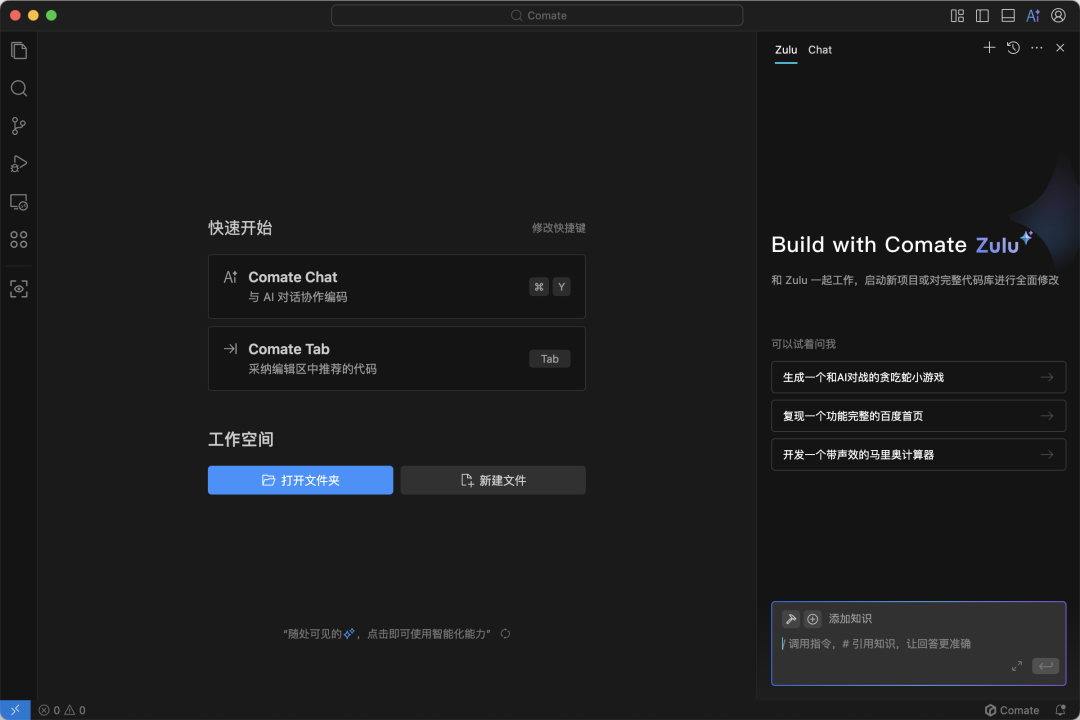This screenshot has width=1080, height=720.
Task: Click the 打开文件夹 button
Action: pyautogui.click(x=300, y=480)
